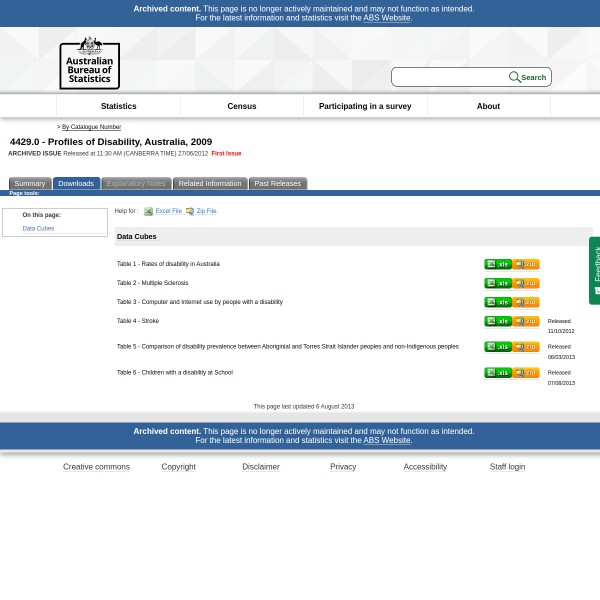
Task: Open the Related Information tab
Action: click(x=209, y=184)
